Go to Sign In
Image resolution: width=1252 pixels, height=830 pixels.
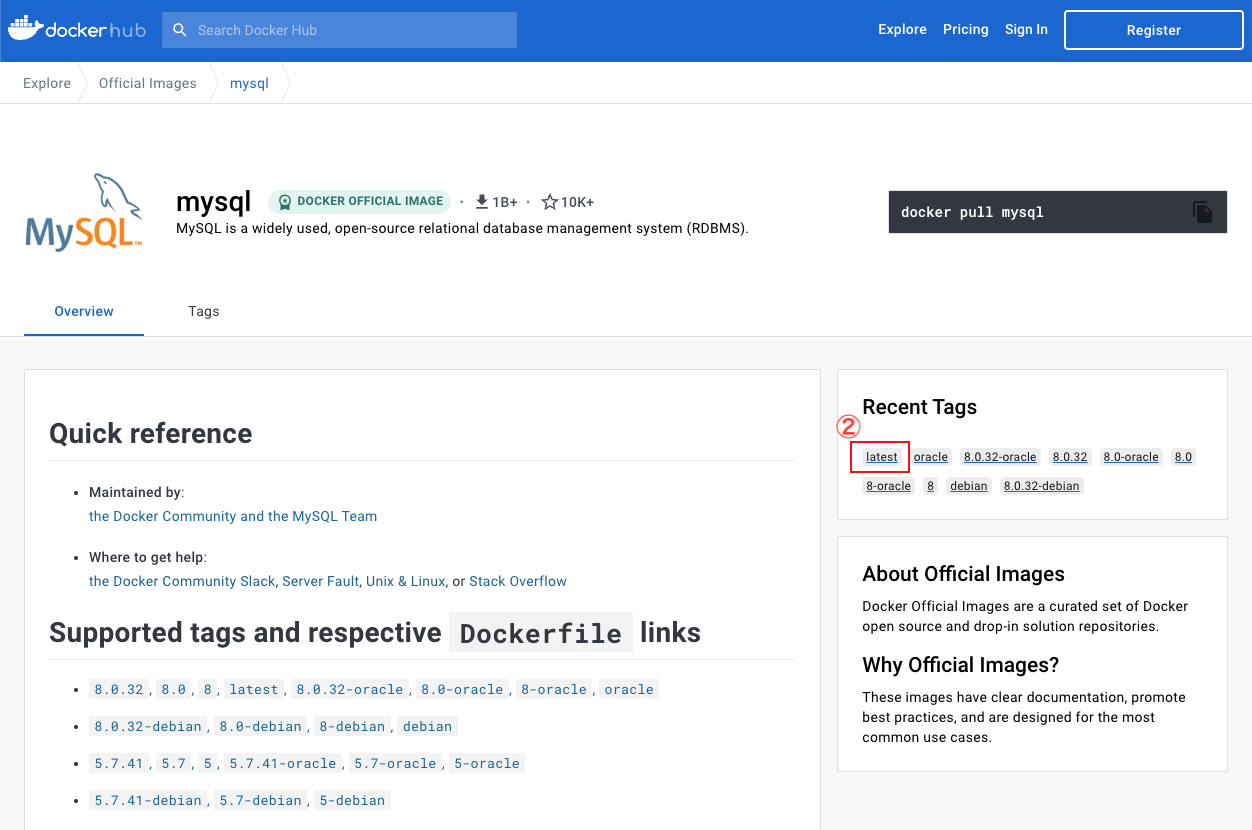point(1027,30)
